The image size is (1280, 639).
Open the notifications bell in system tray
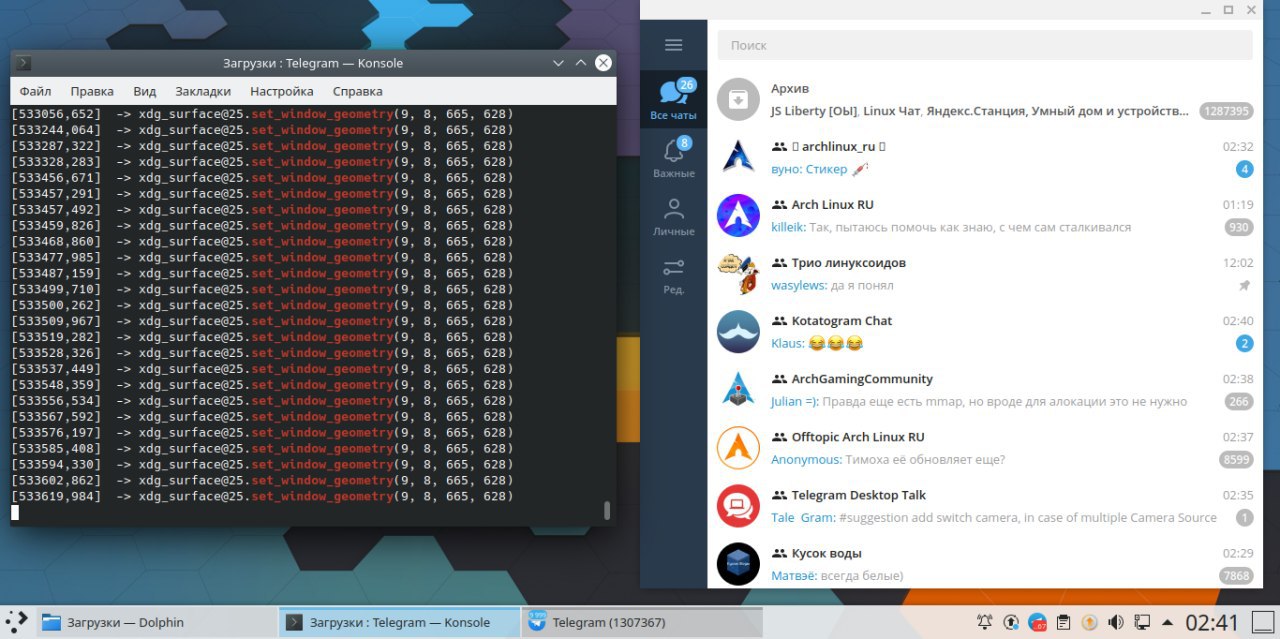pyautogui.click(x=985, y=622)
